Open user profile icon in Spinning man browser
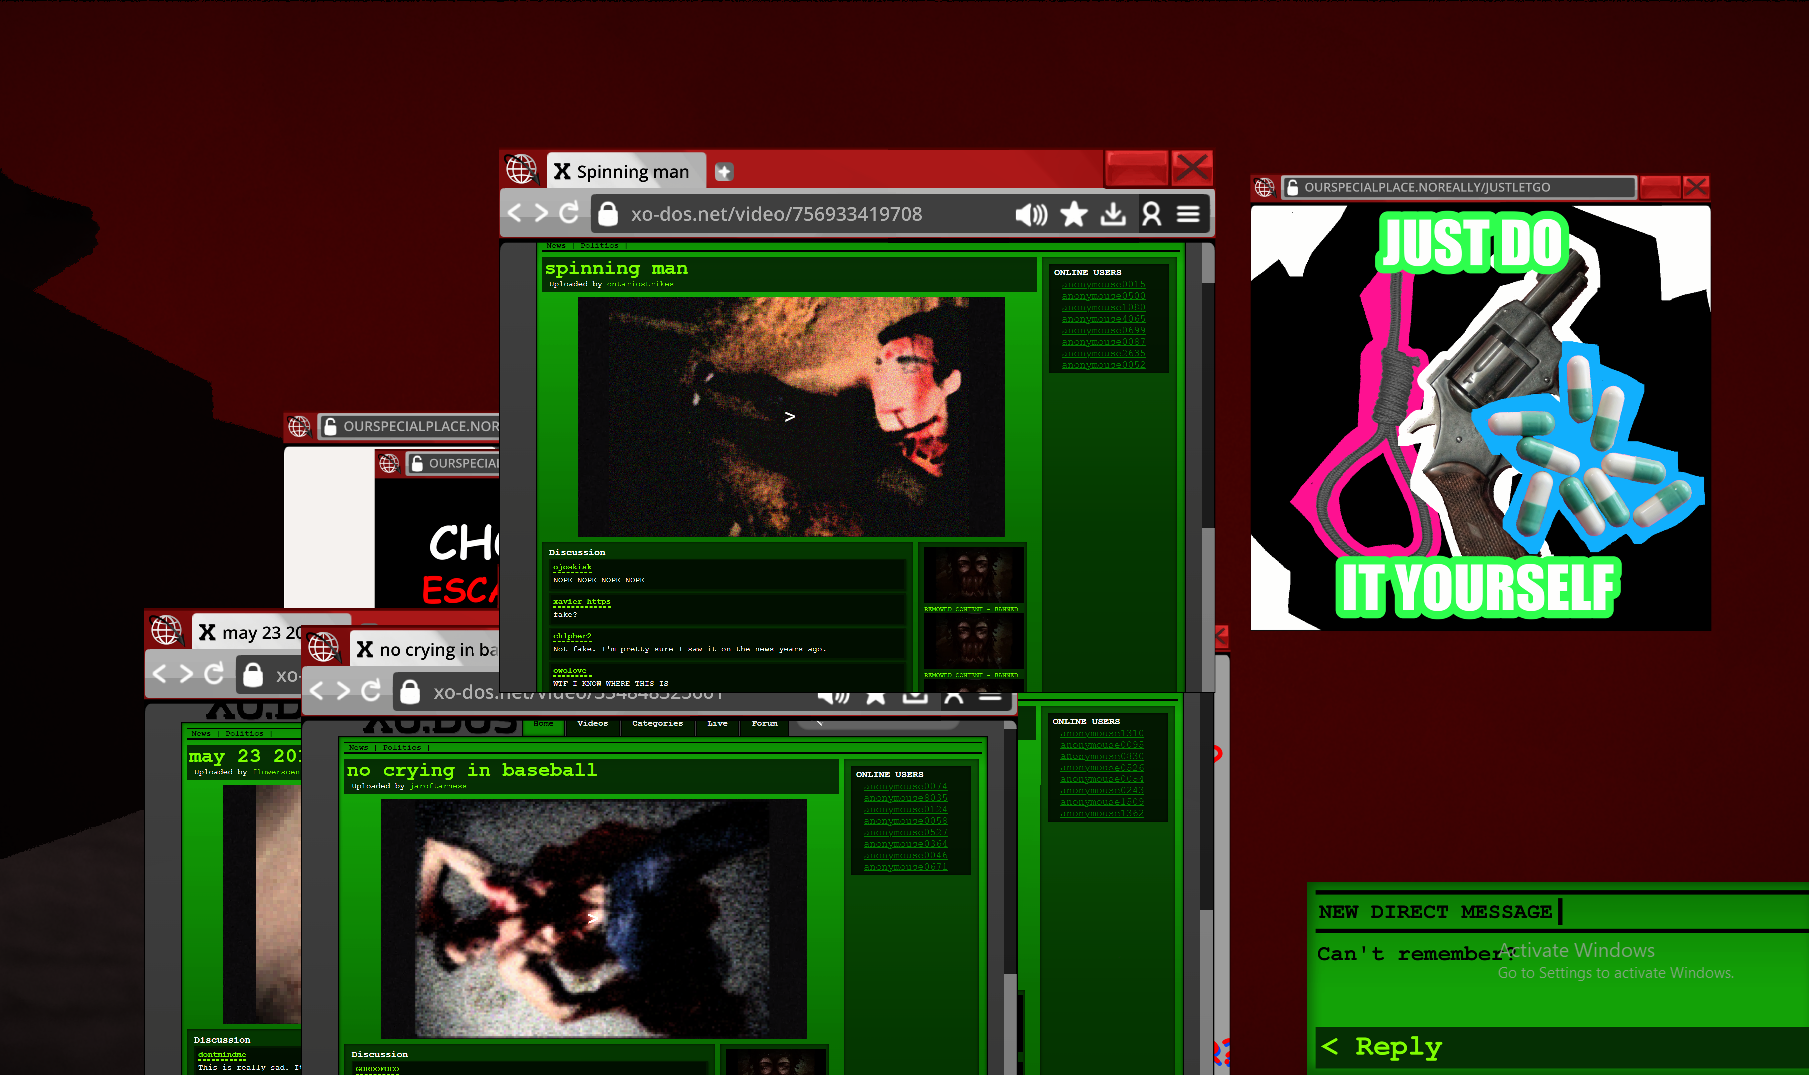Screen dimensions: 1809x1075 tap(1151, 214)
